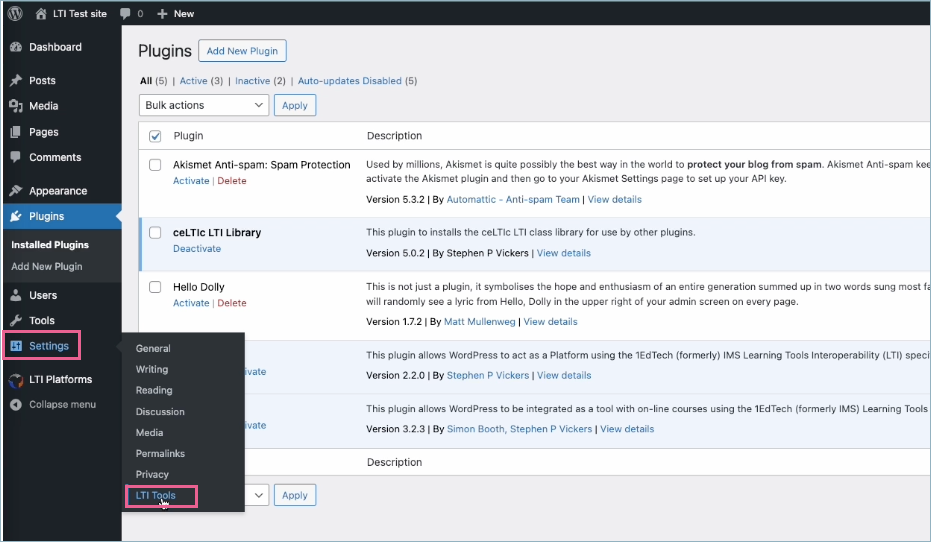Click the Add New Plugin button
Image resolution: width=931 pixels, height=542 pixels.
242,51
